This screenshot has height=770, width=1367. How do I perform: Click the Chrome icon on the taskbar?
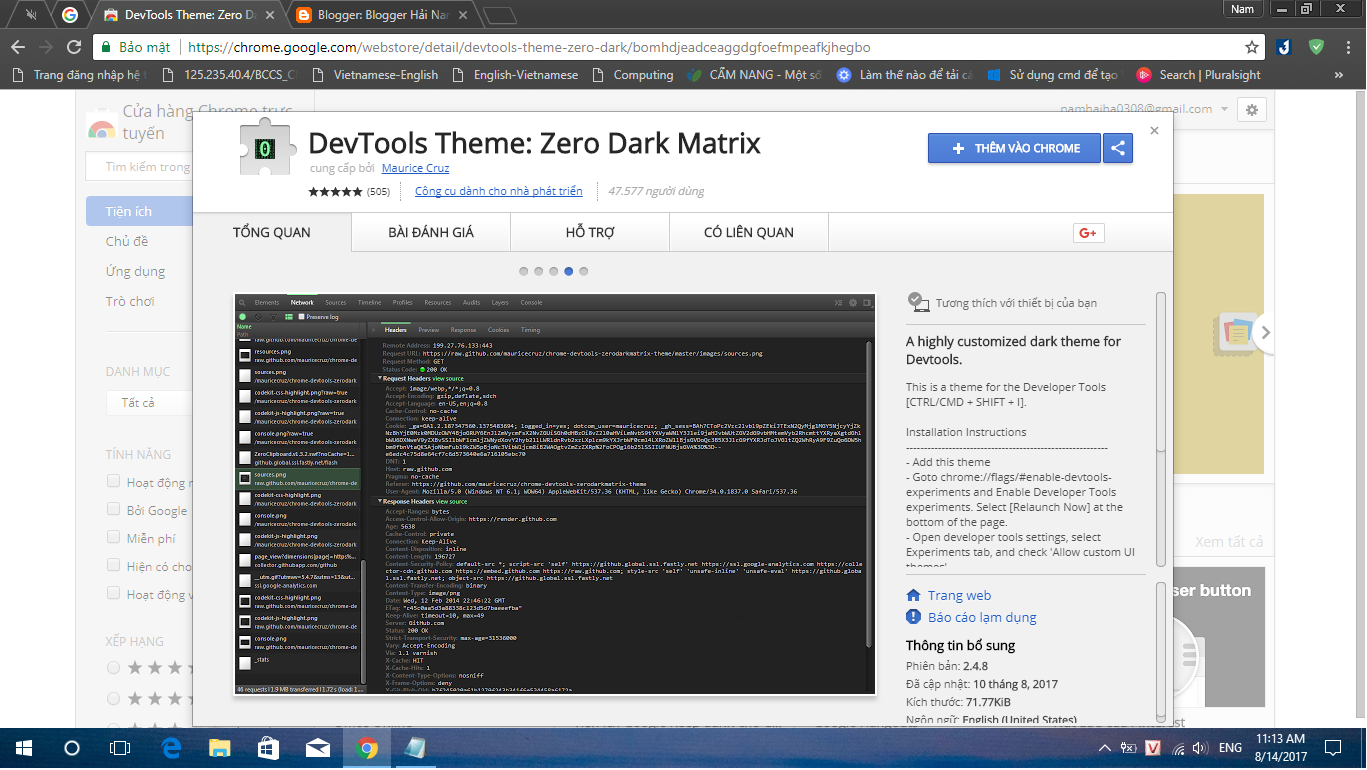[367, 748]
